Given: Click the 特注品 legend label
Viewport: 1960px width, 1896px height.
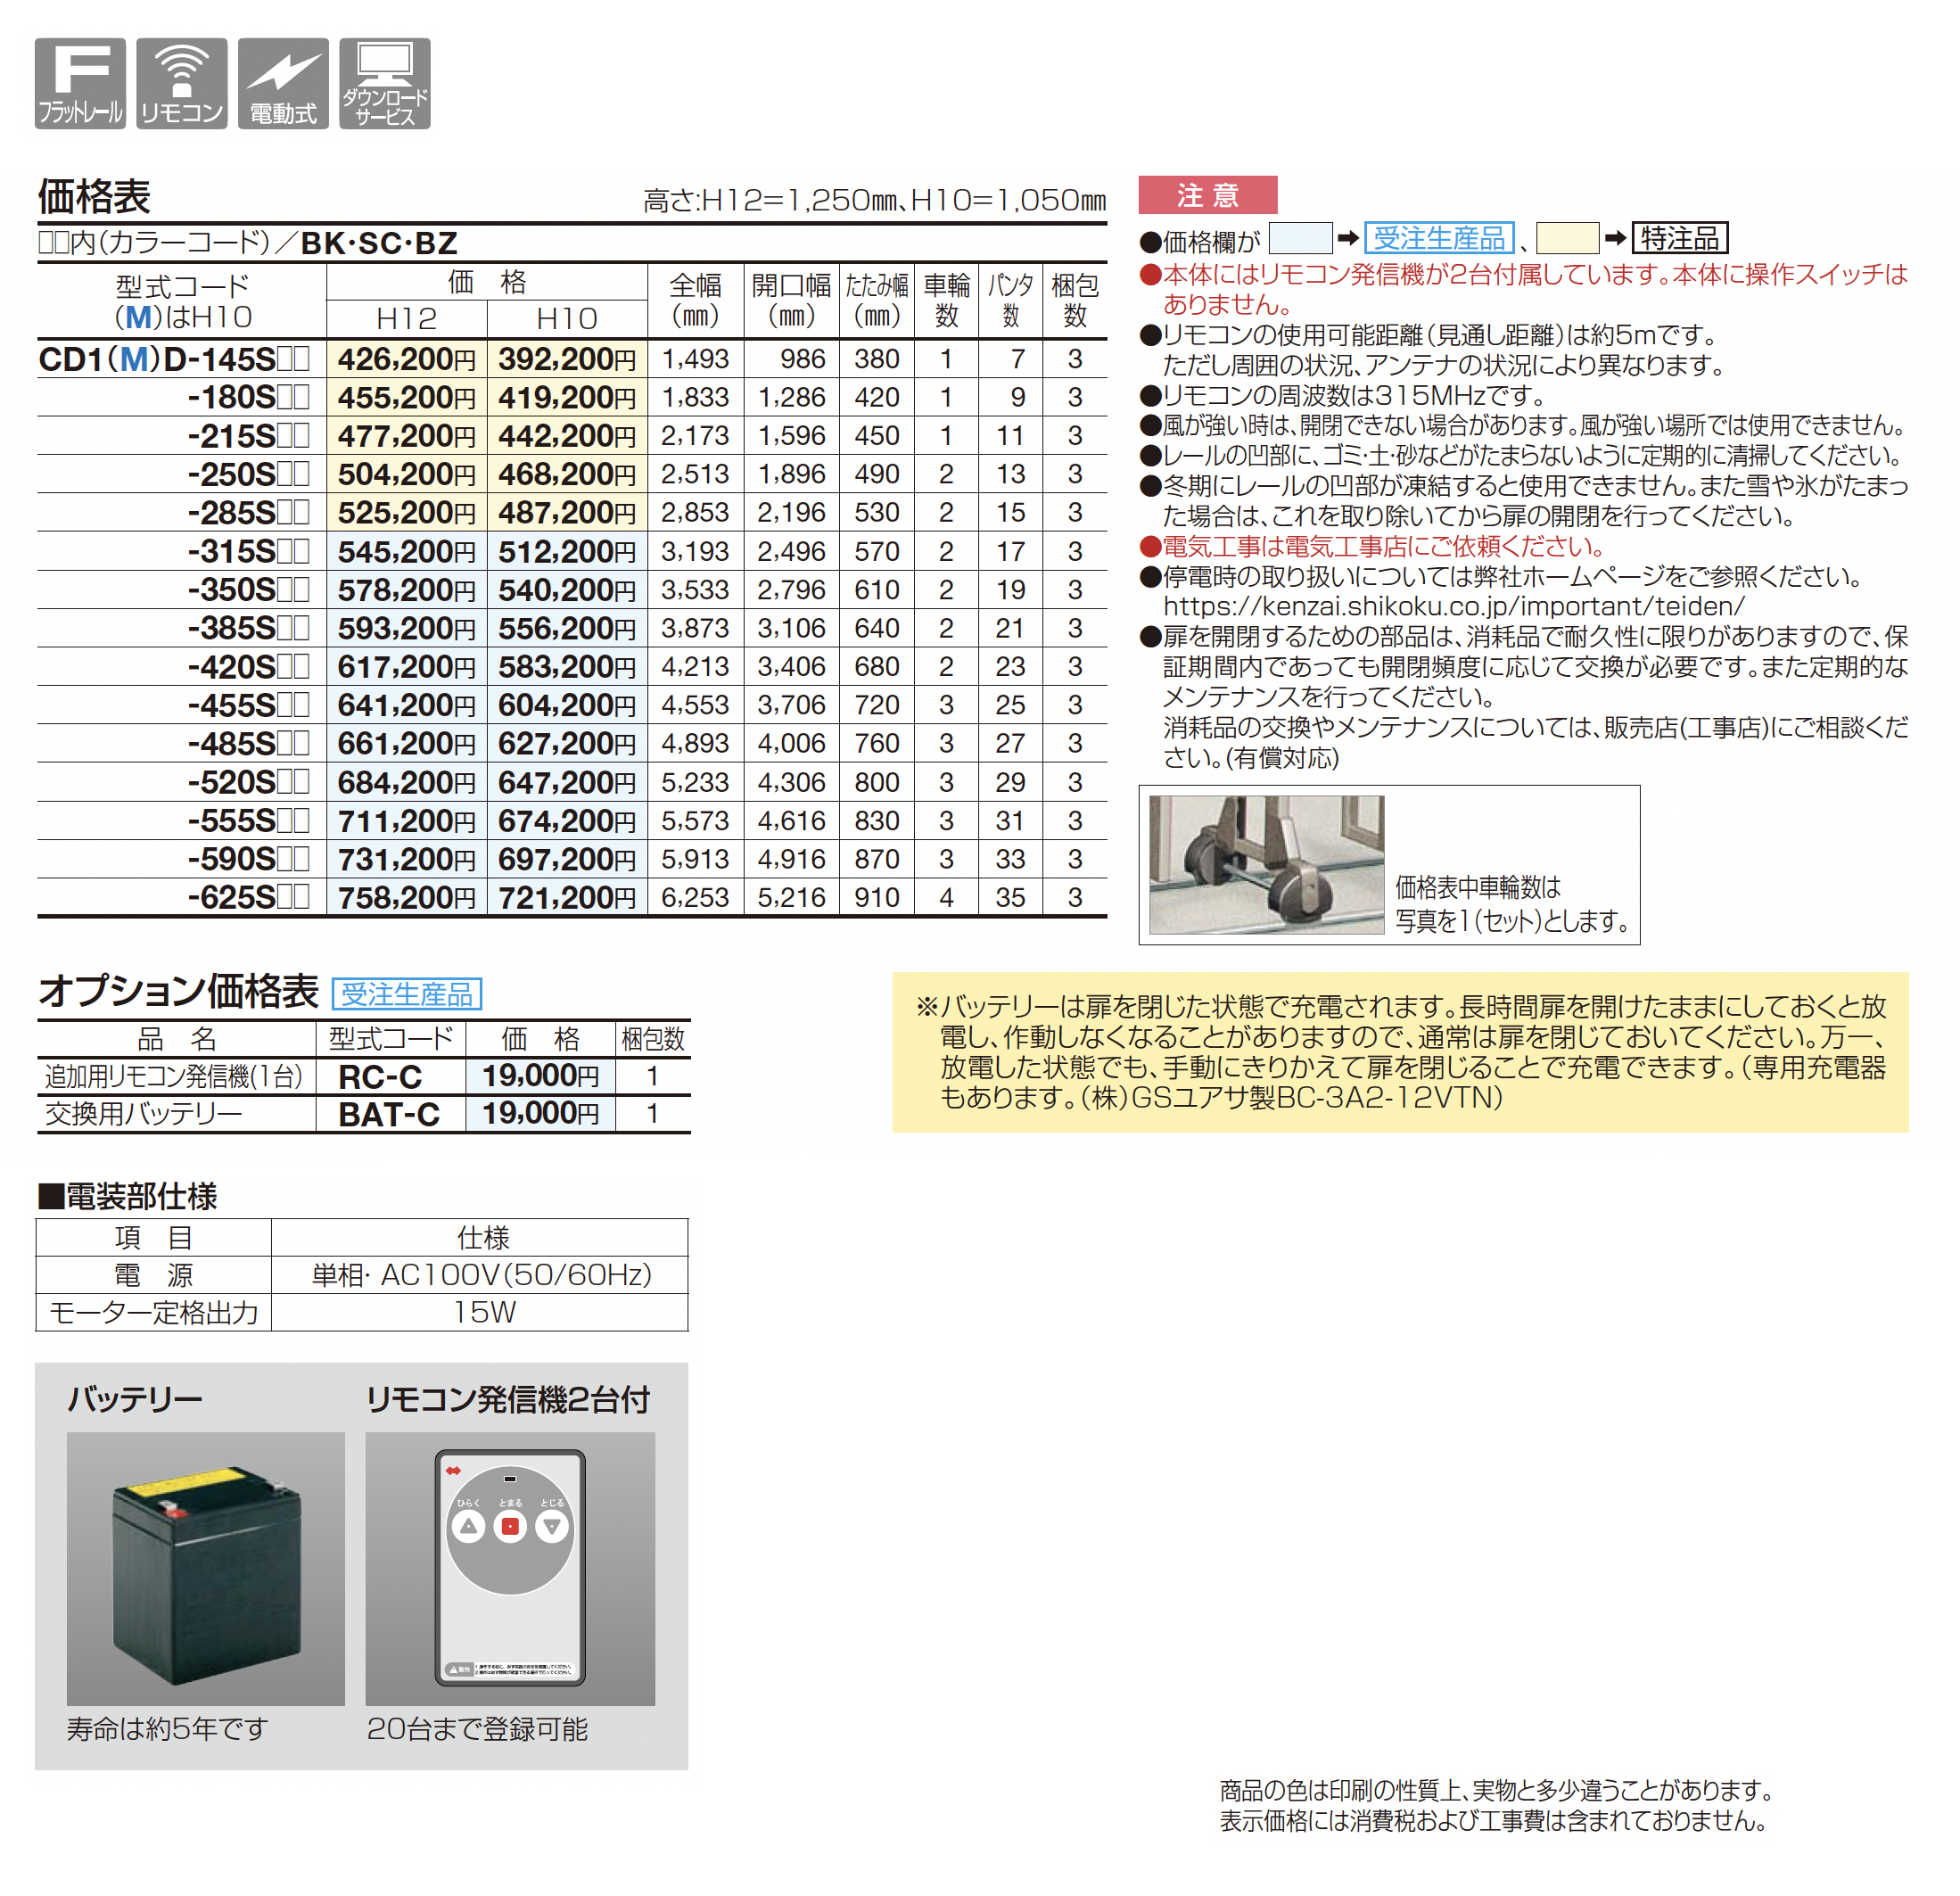Looking at the screenshot, I should [x=1679, y=238].
